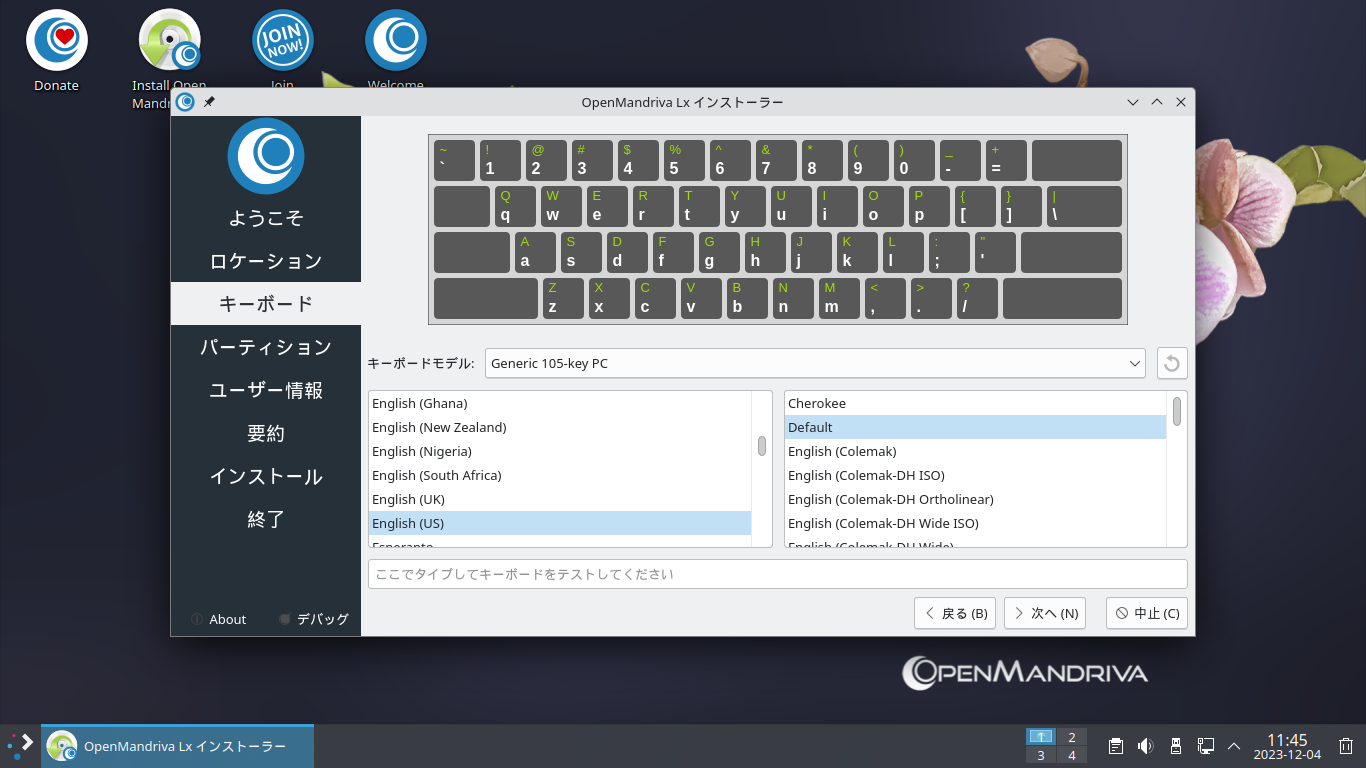Click the OpenMandriva logo in the installer sidebar
The height and width of the screenshot is (768, 1366).
click(x=265, y=156)
